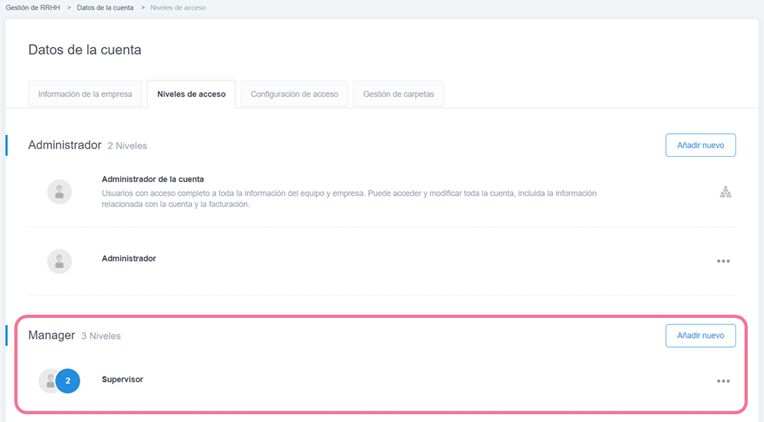Open the Configuración de acceso tab
Screen dimensions: 764x422
pyautogui.click(x=294, y=95)
